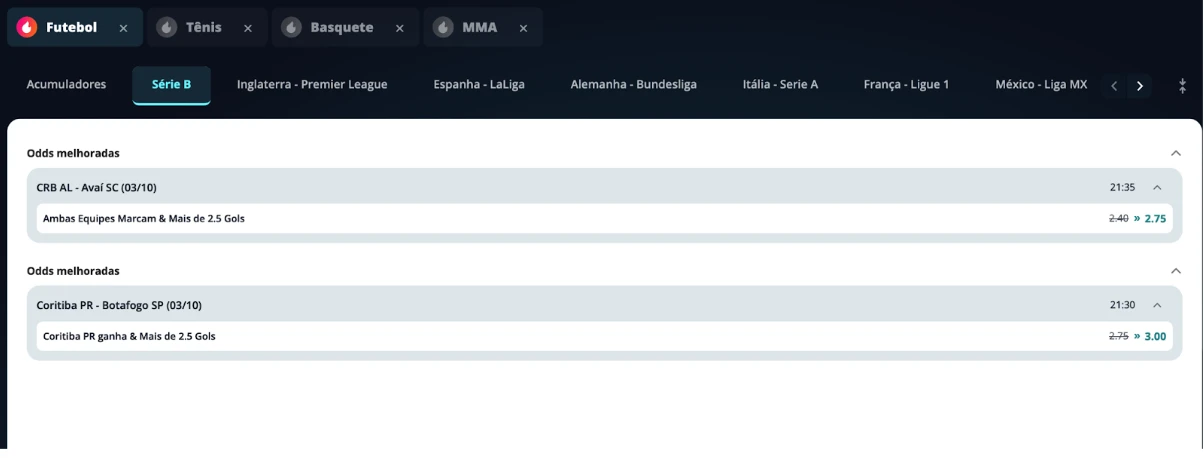Screen dimensions: 1204x458
Task: Click the flame icon beside MMA
Action: coord(443,28)
